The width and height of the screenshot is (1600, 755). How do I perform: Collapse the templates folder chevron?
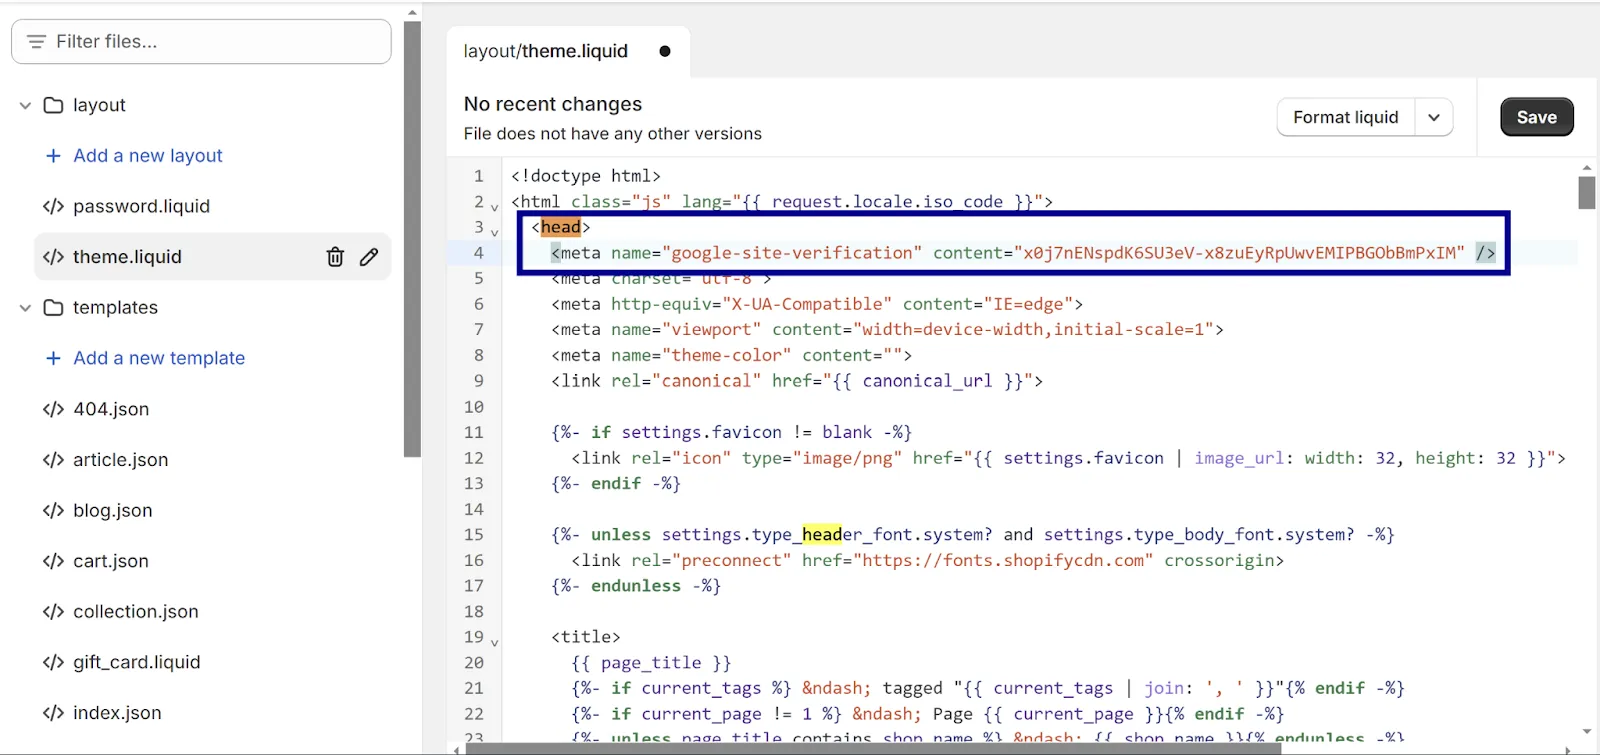(26, 307)
